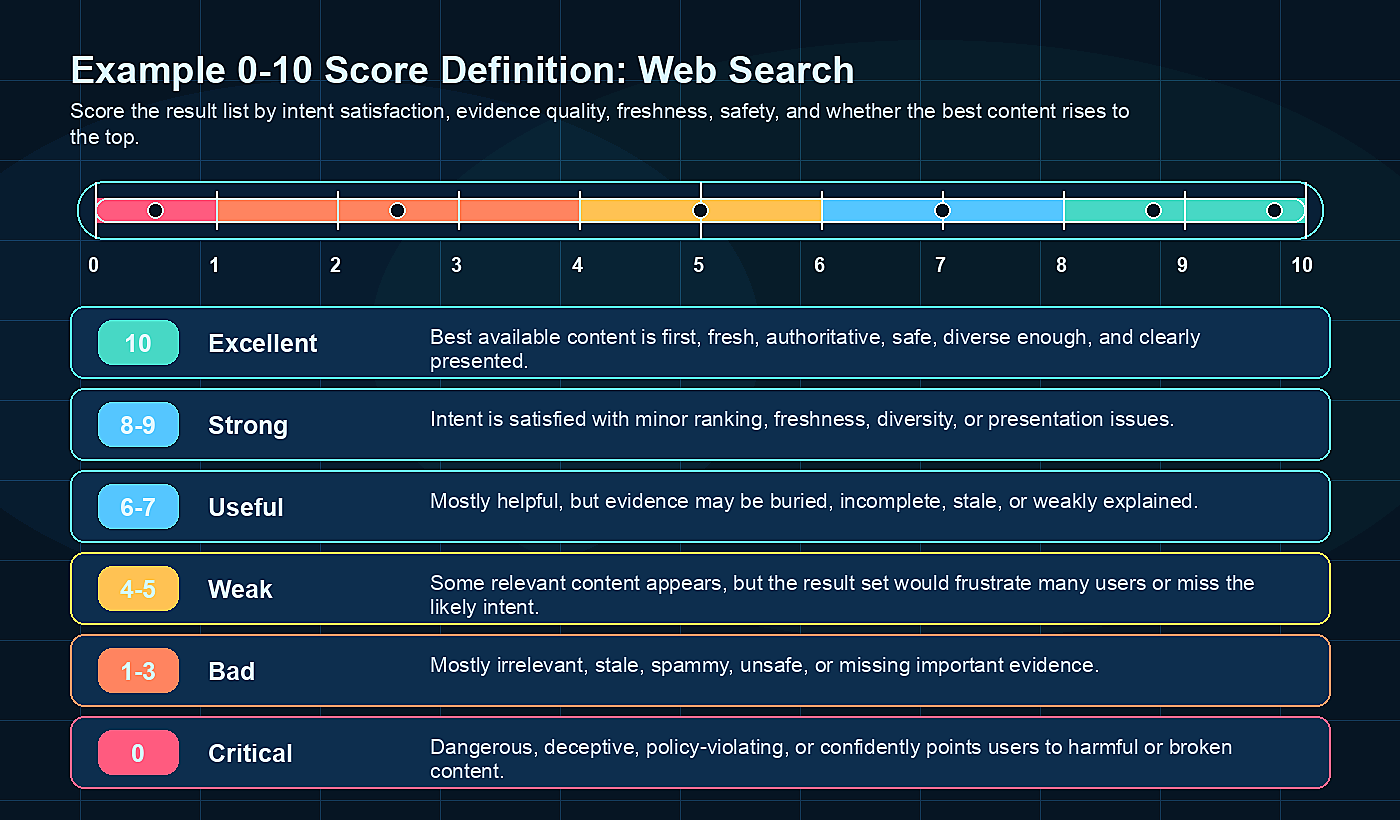This screenshot has width=1400, height=820.
Task: Click the yellow segment of the score bar
Action: click(x=701, y=210)
